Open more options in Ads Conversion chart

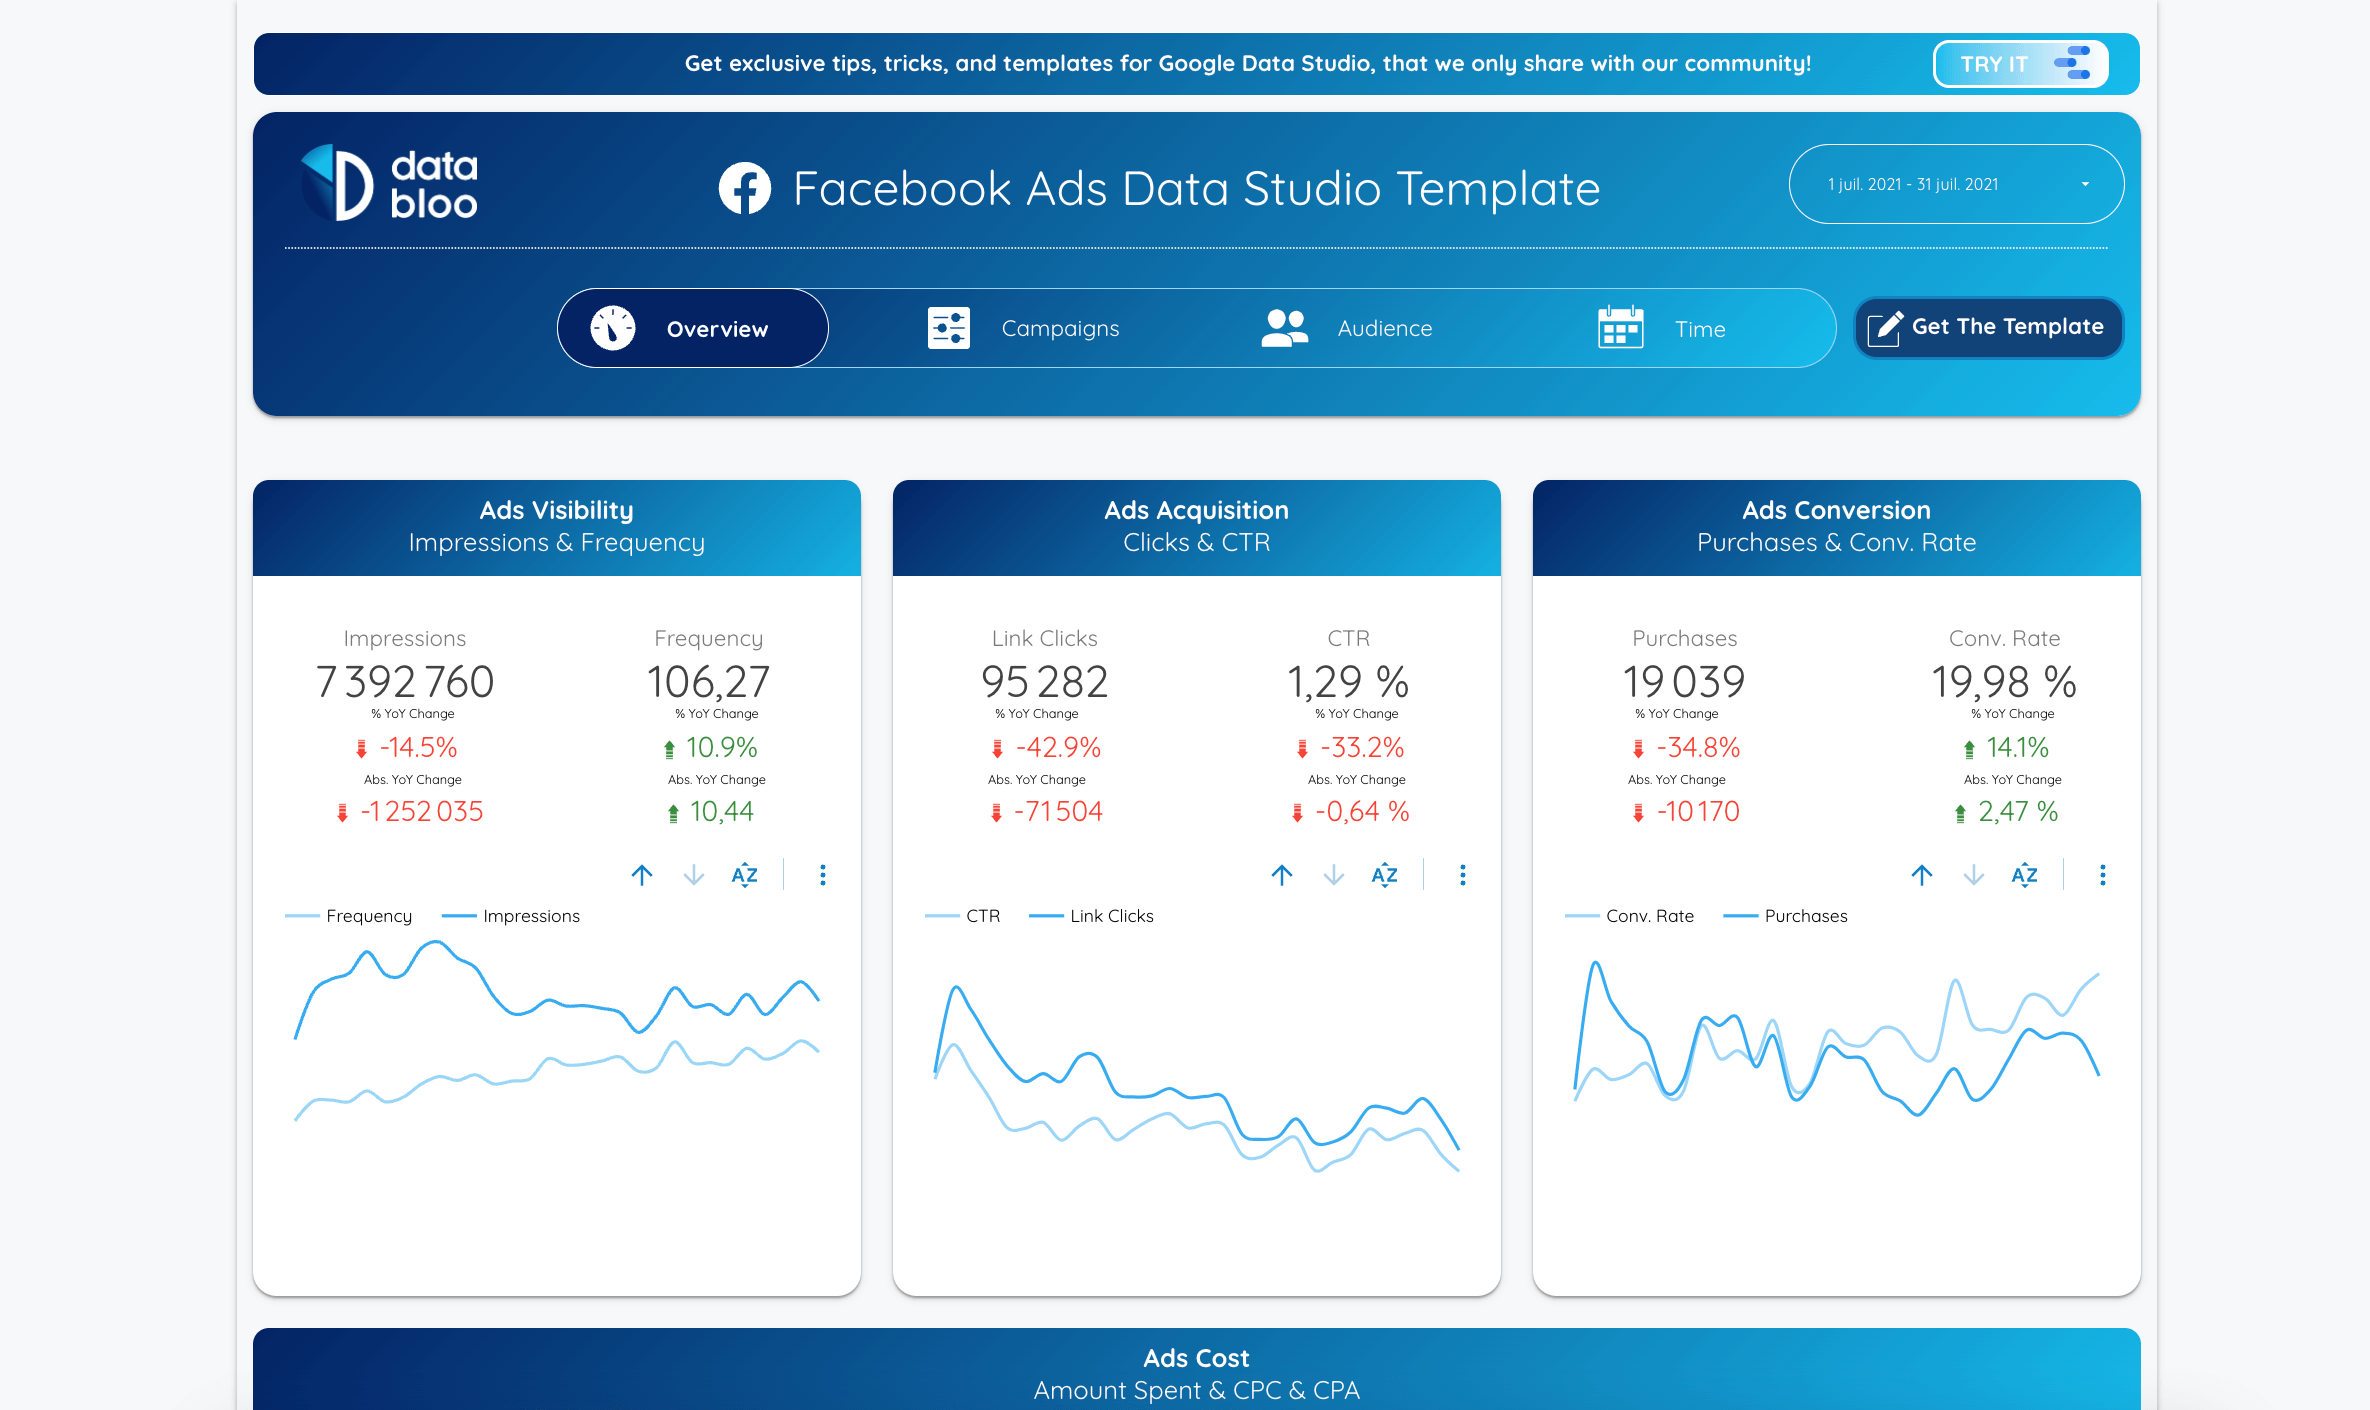[2103, 875]
